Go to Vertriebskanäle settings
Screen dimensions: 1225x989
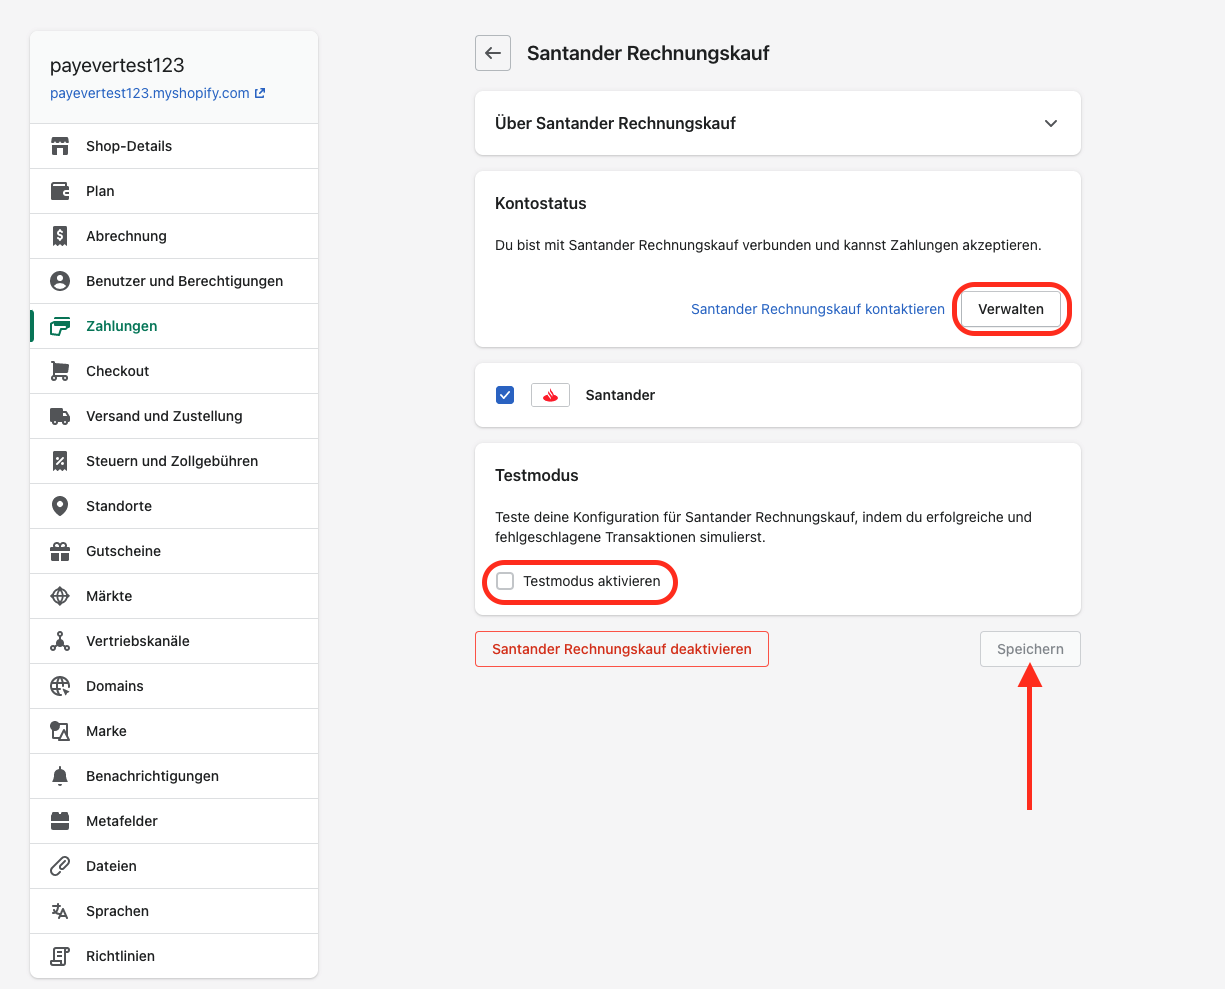174,641
